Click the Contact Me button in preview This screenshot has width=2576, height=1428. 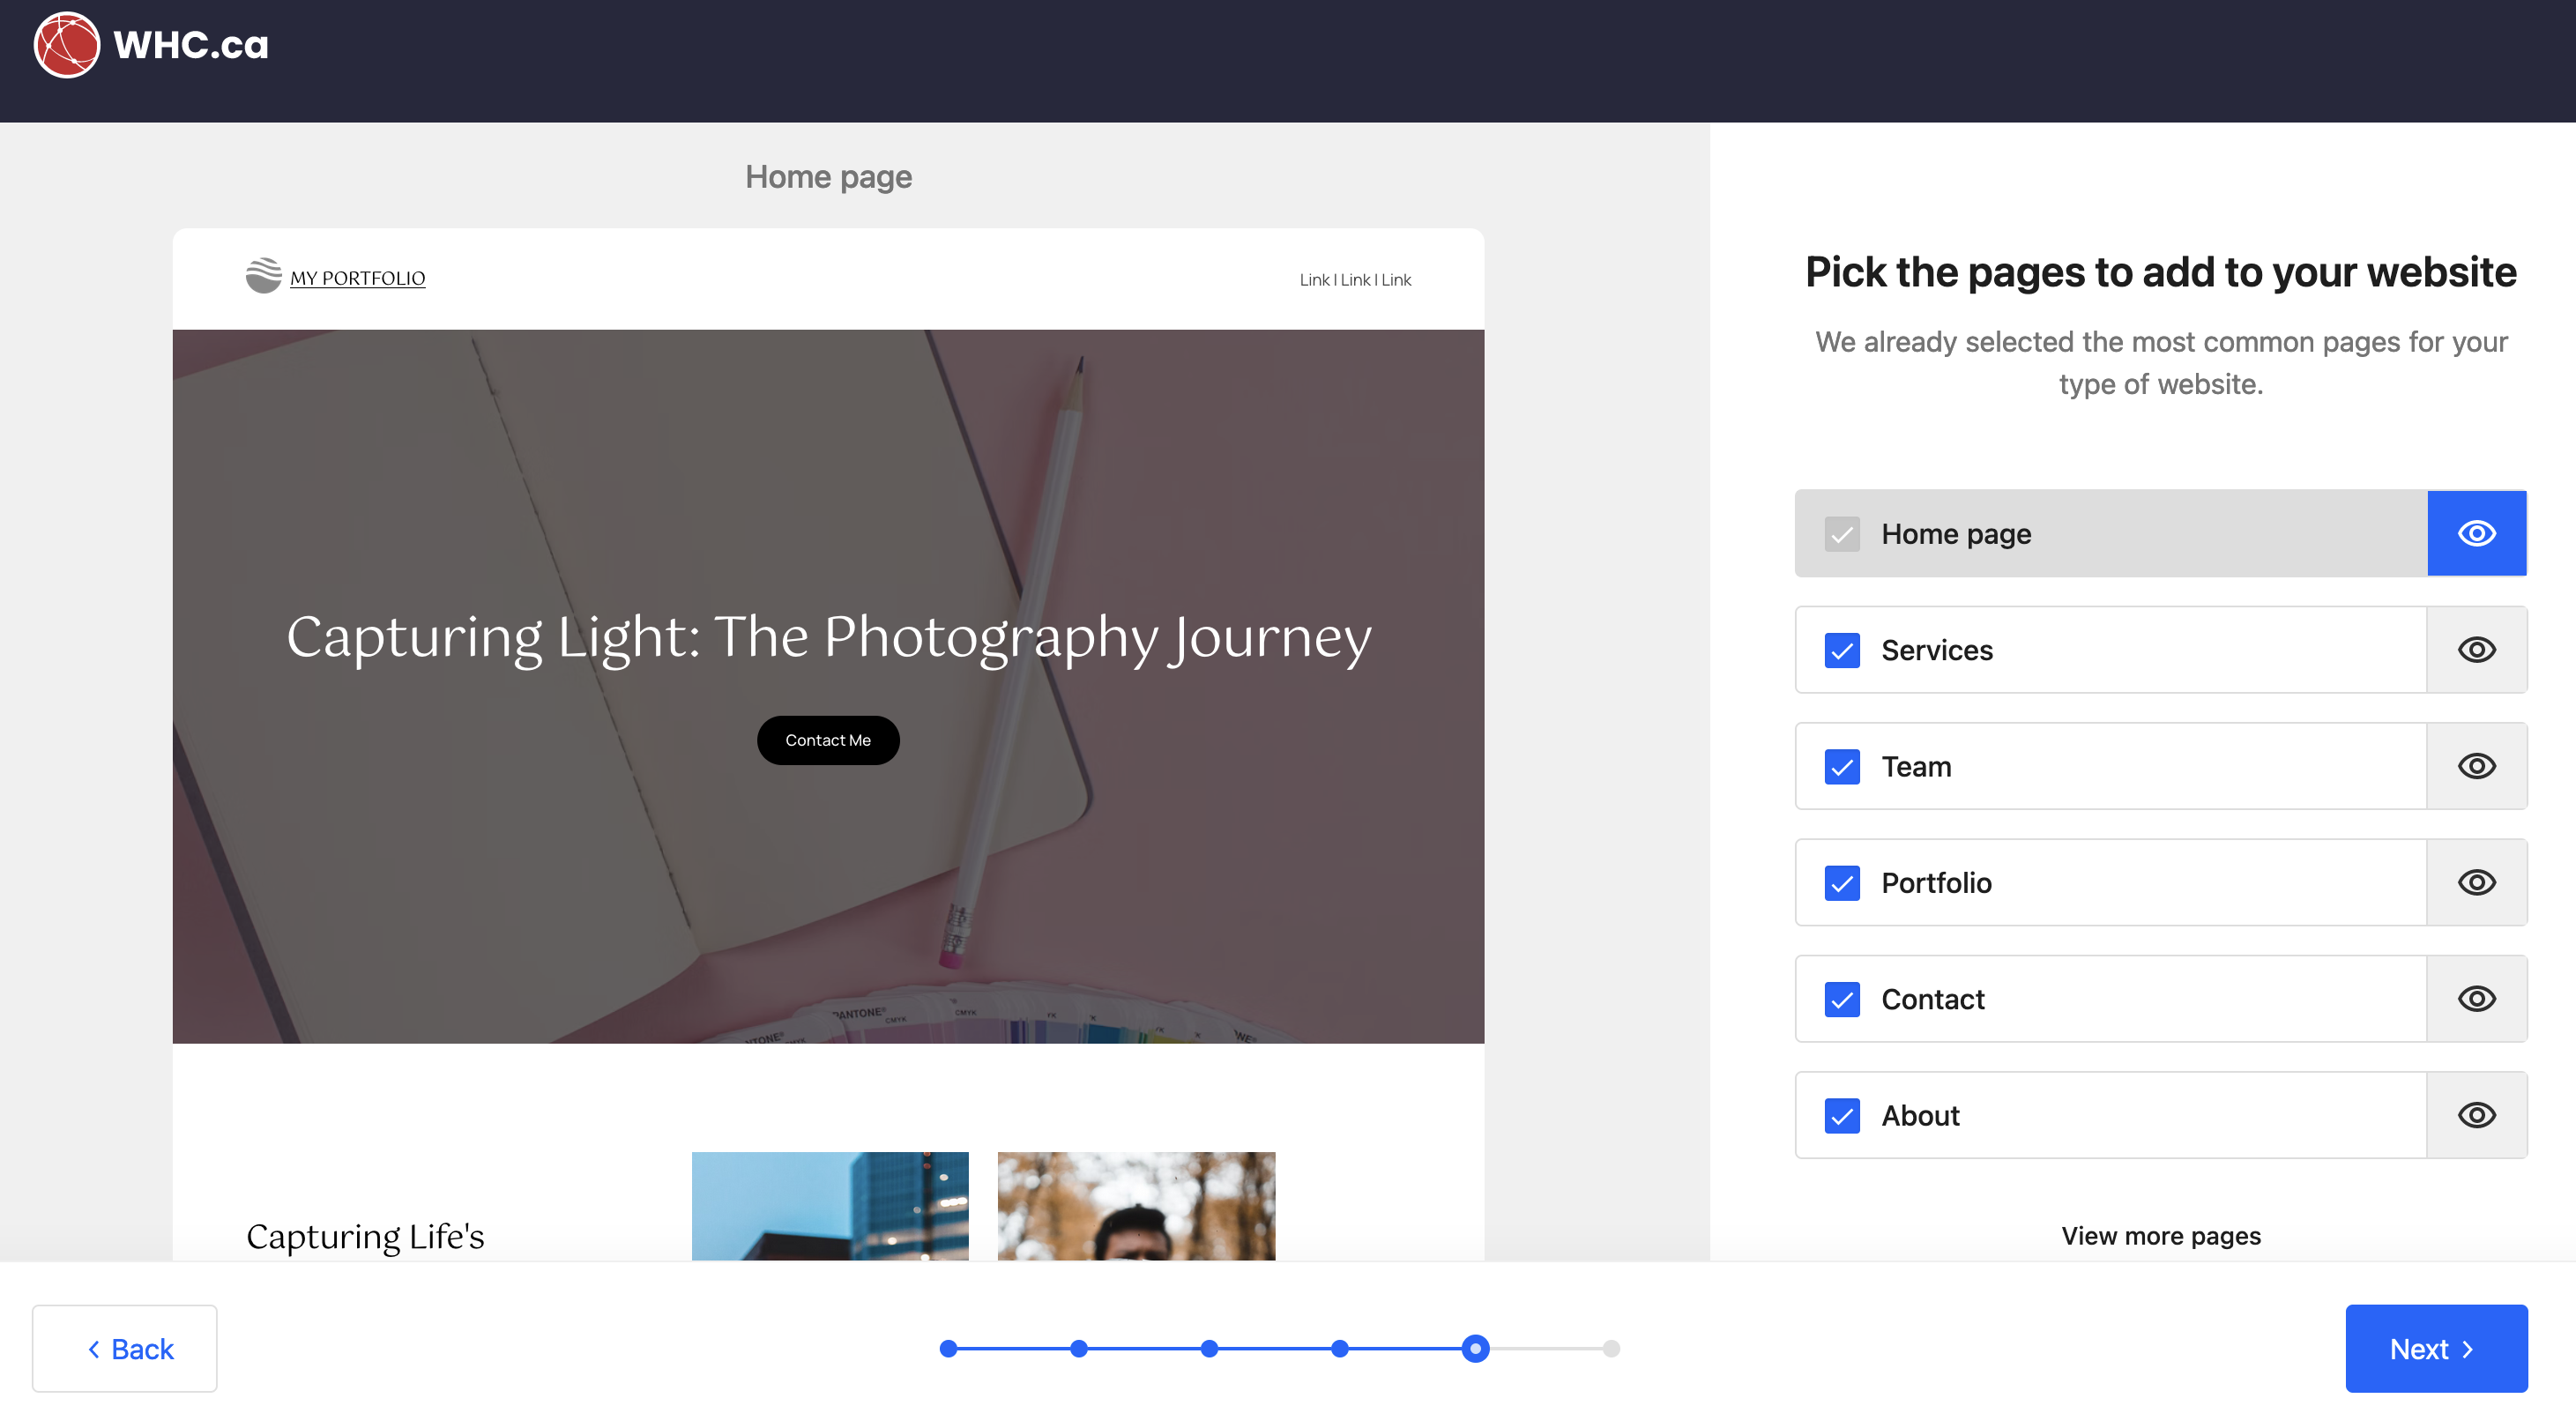tap(828, 740)
